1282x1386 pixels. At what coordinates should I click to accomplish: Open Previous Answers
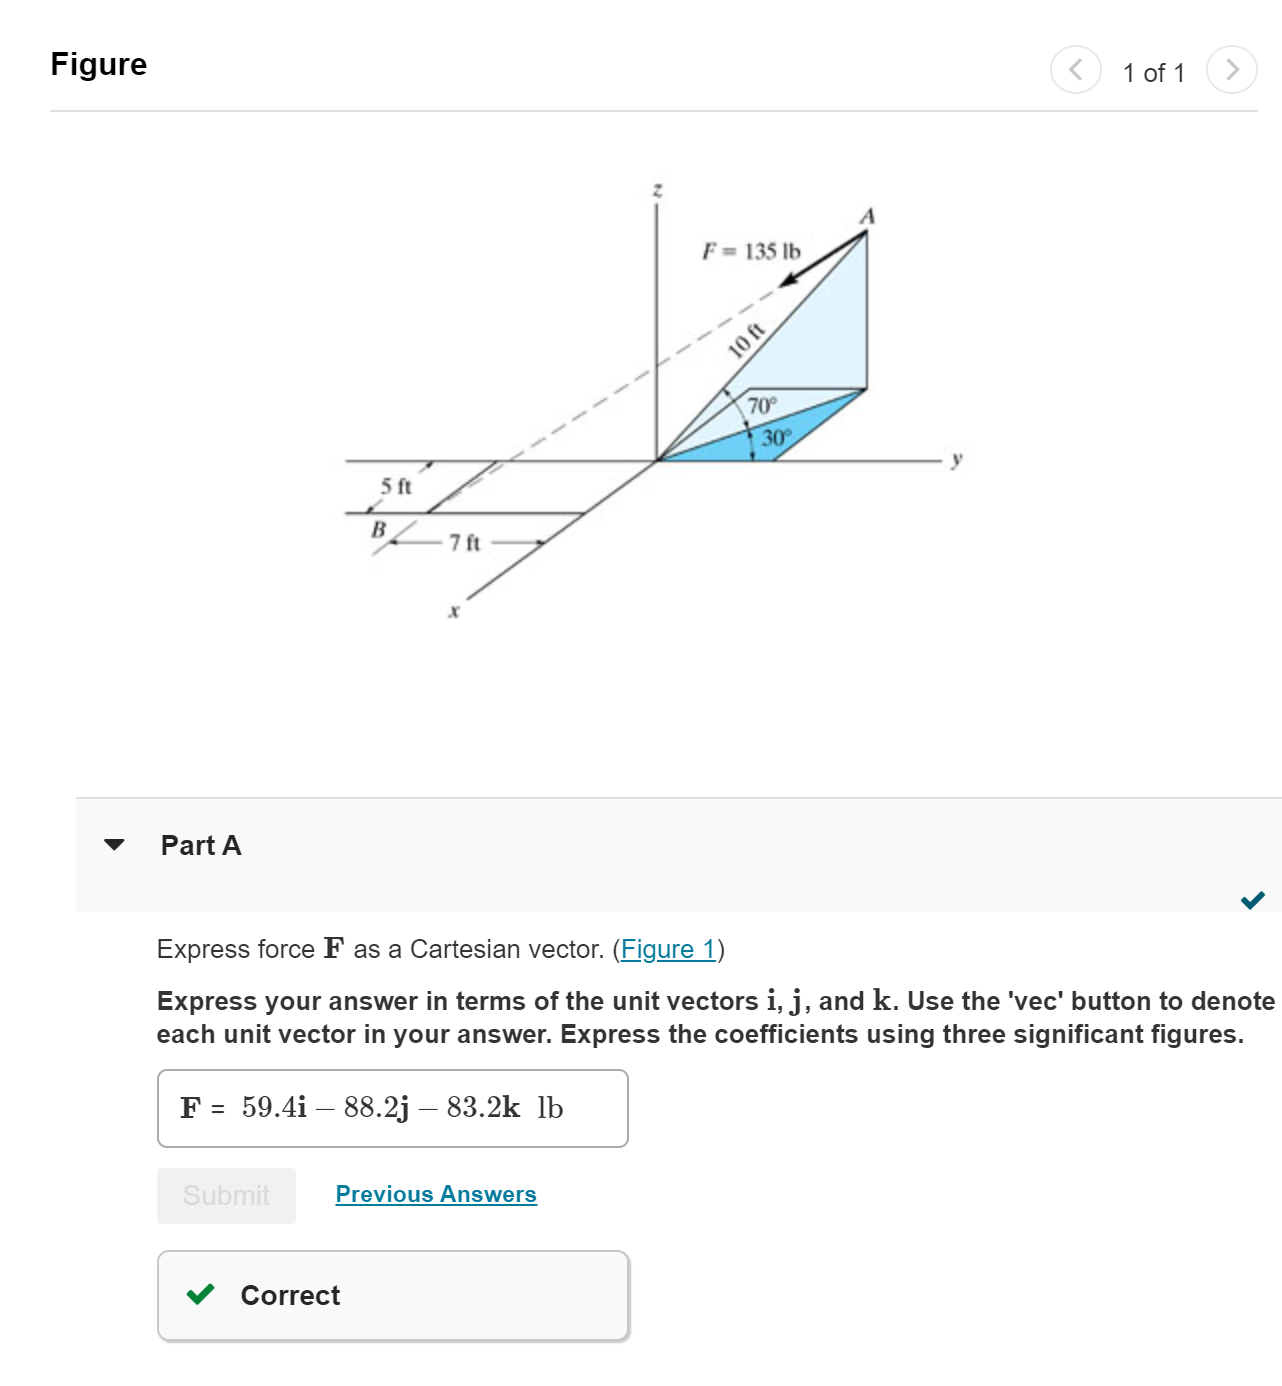436,1194
